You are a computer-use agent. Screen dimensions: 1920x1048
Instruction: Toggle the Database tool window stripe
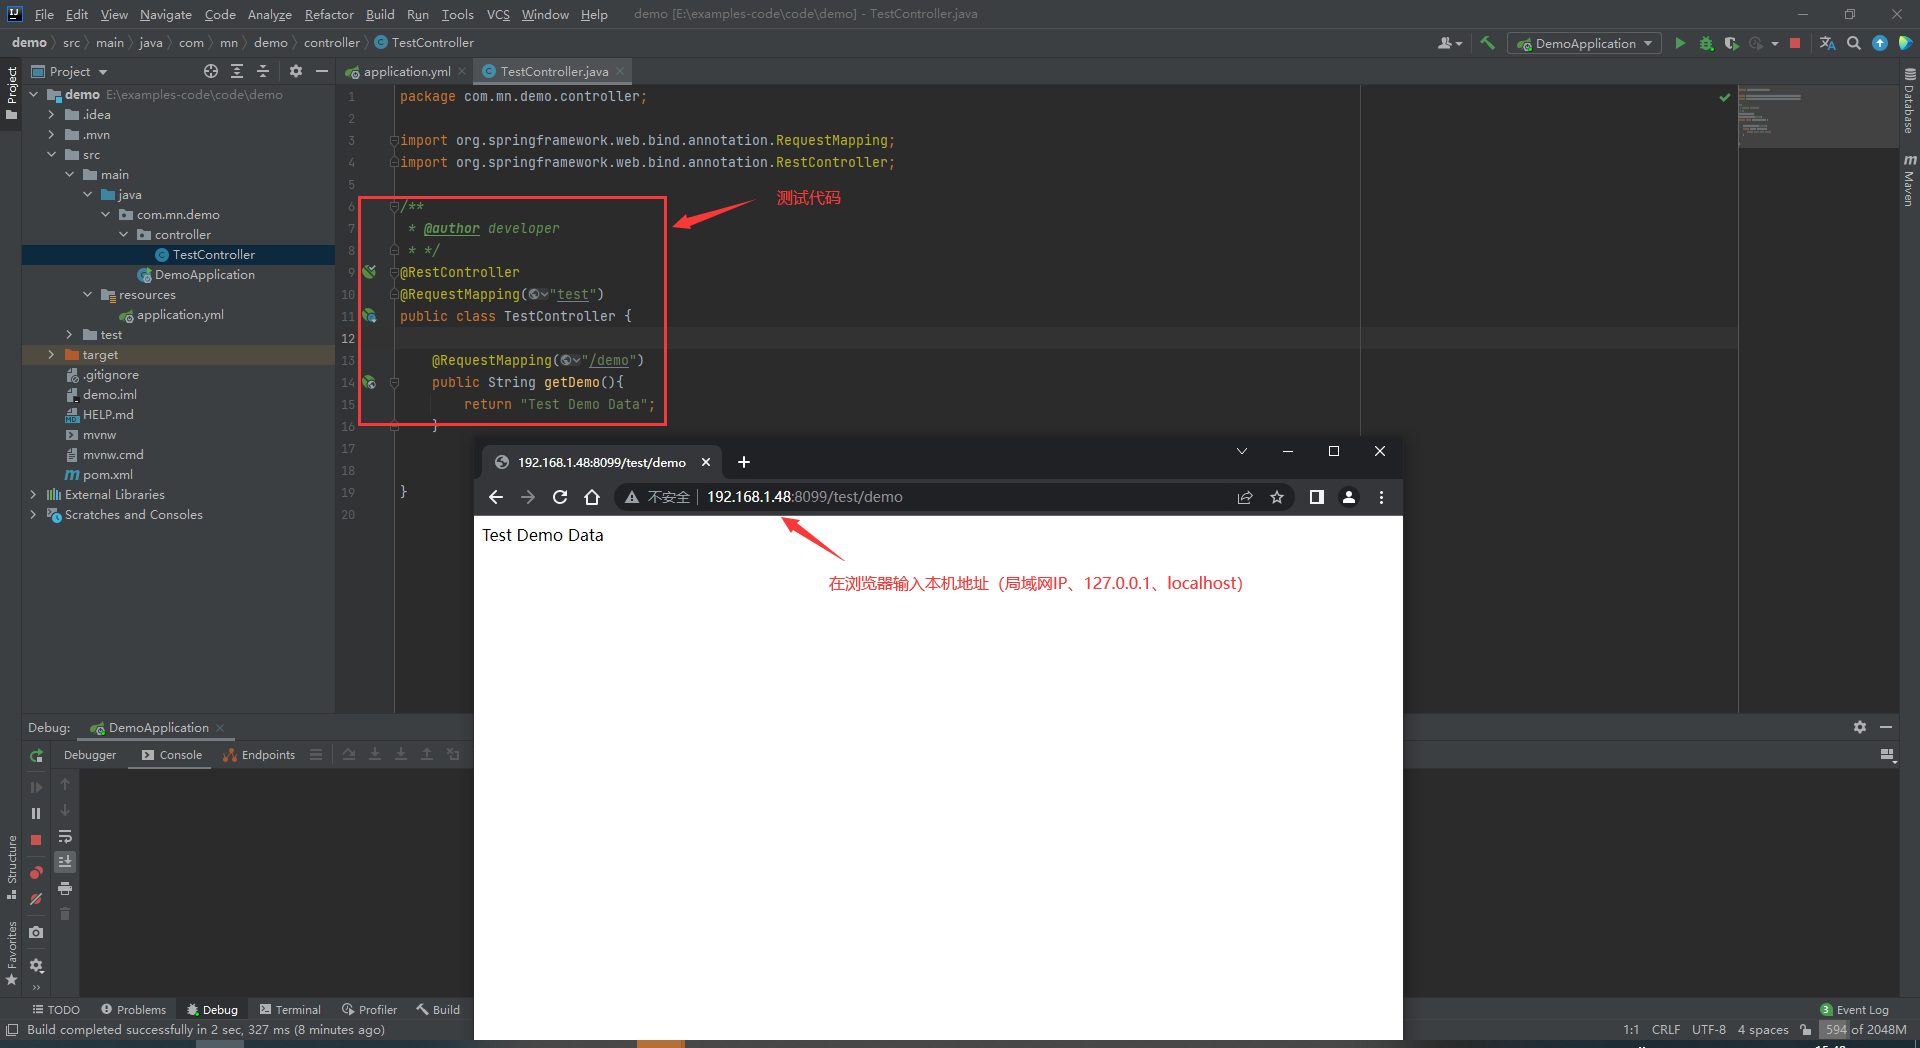tap(1909, 101)
